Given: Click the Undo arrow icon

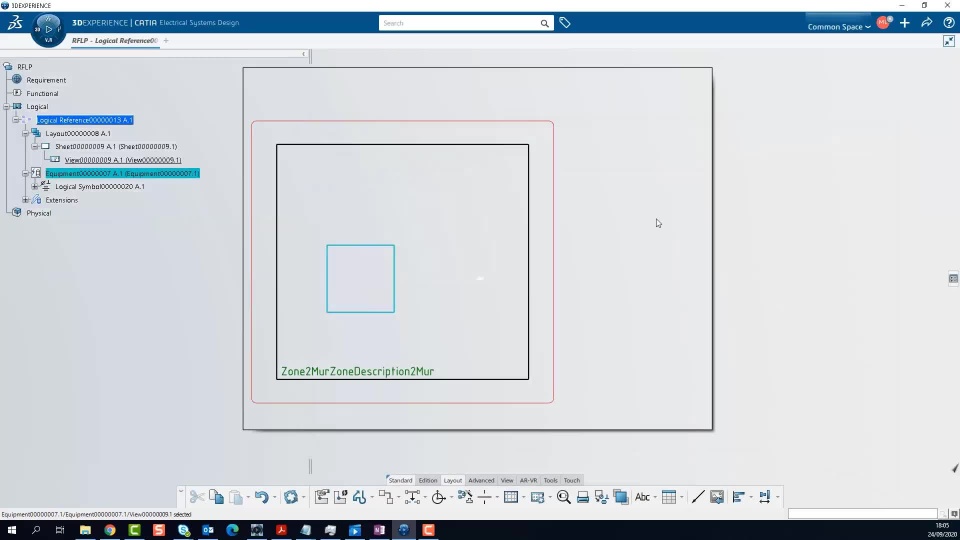Looking at the screenshot, I should (261, 497).
